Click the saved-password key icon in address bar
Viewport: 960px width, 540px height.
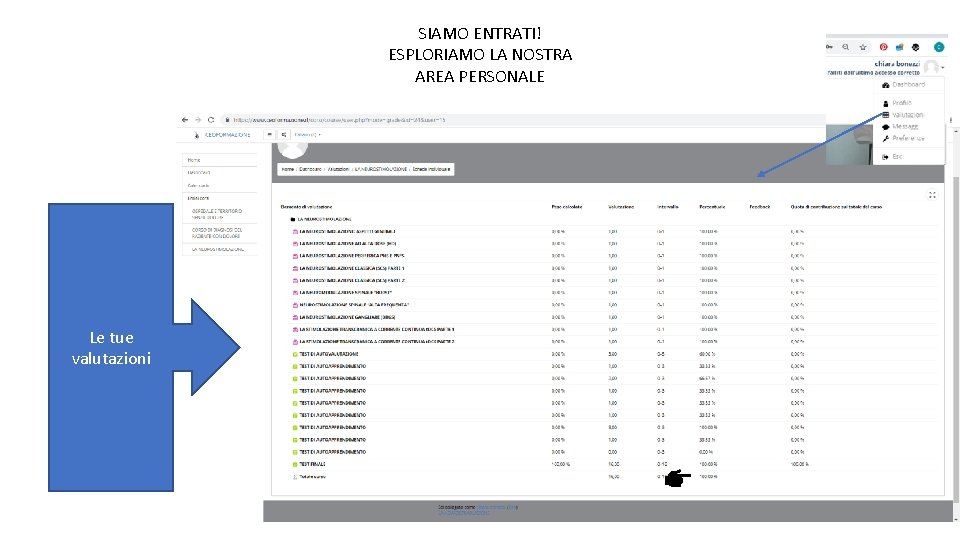pyautogui.click(x=830, y=47)
